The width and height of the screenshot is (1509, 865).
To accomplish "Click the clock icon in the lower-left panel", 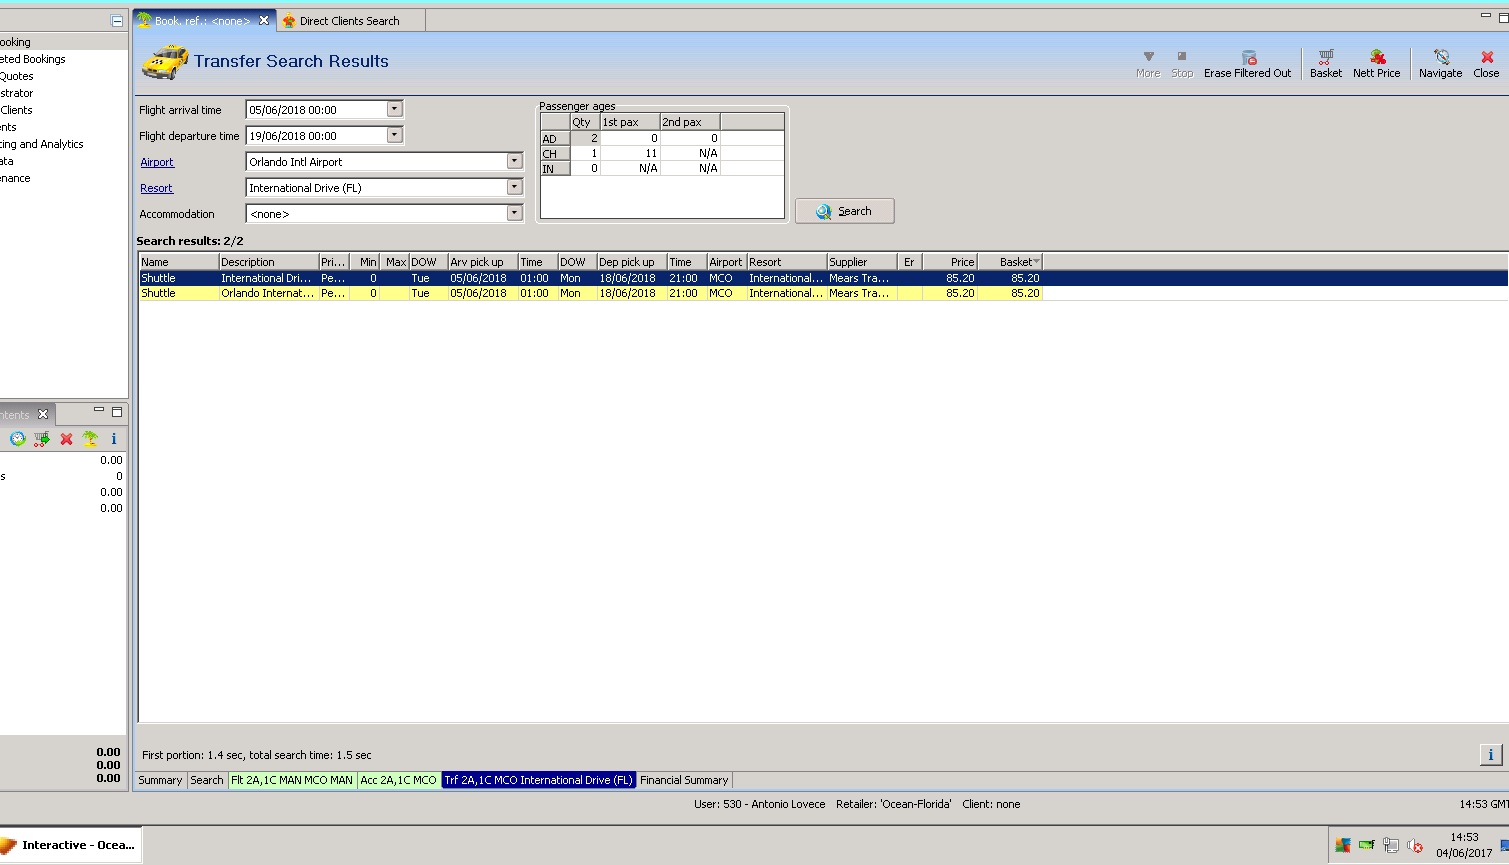I will 18,439.
